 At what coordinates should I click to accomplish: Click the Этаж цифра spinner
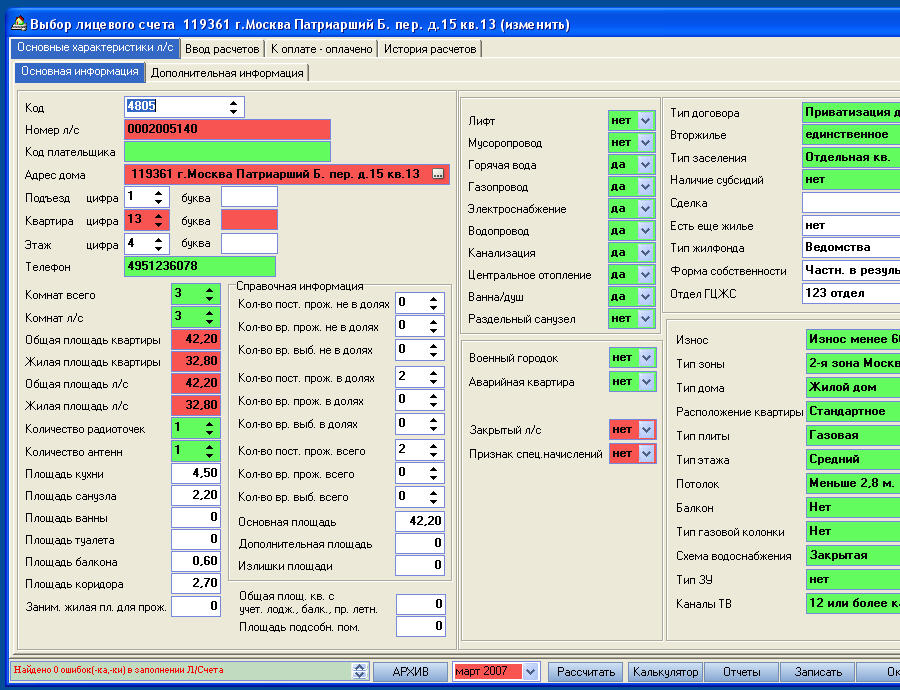[158, 244]
